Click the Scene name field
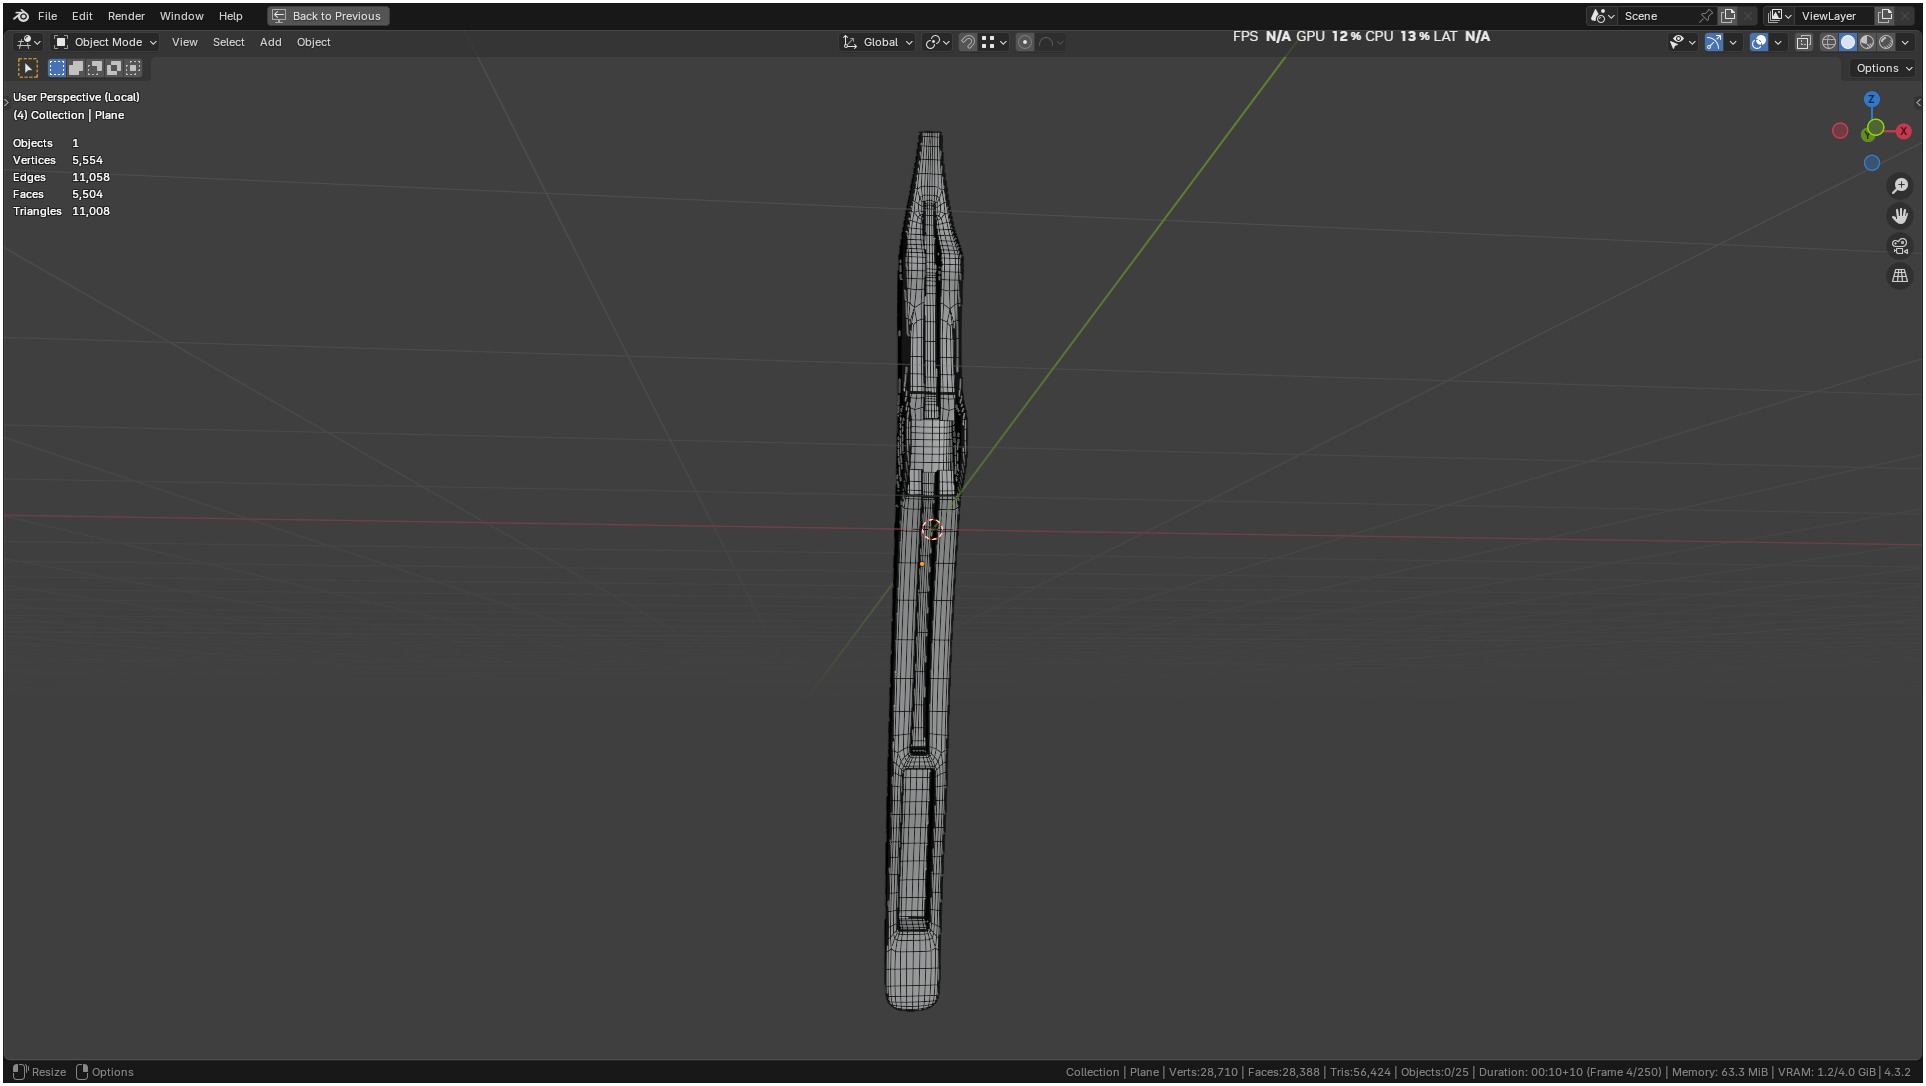The width and height of the screenshot is (1926, 1086). (1658, 16)
